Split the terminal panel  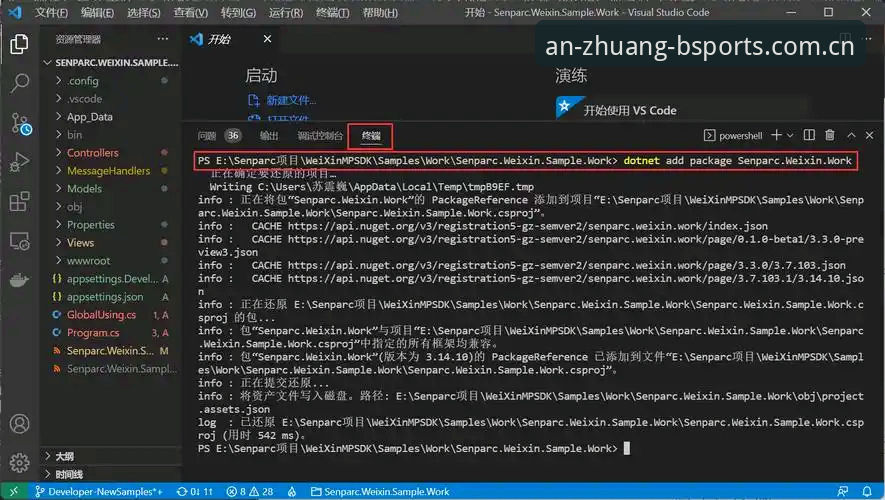pyautogui.click(x=809, y=135)
